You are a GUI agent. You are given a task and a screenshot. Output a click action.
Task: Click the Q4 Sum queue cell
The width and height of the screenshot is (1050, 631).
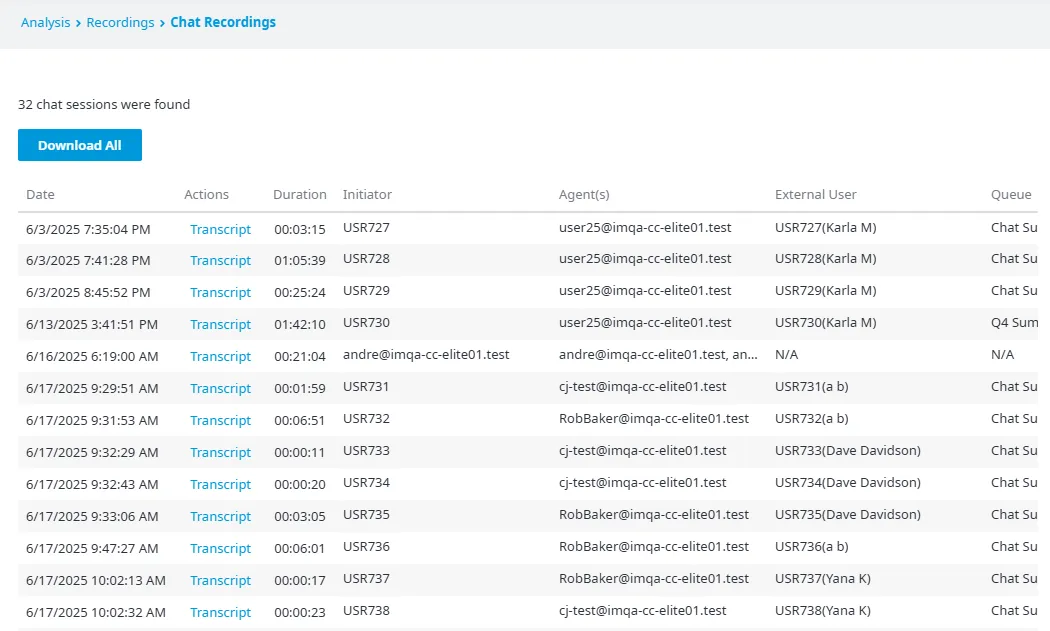[1015, 322]
